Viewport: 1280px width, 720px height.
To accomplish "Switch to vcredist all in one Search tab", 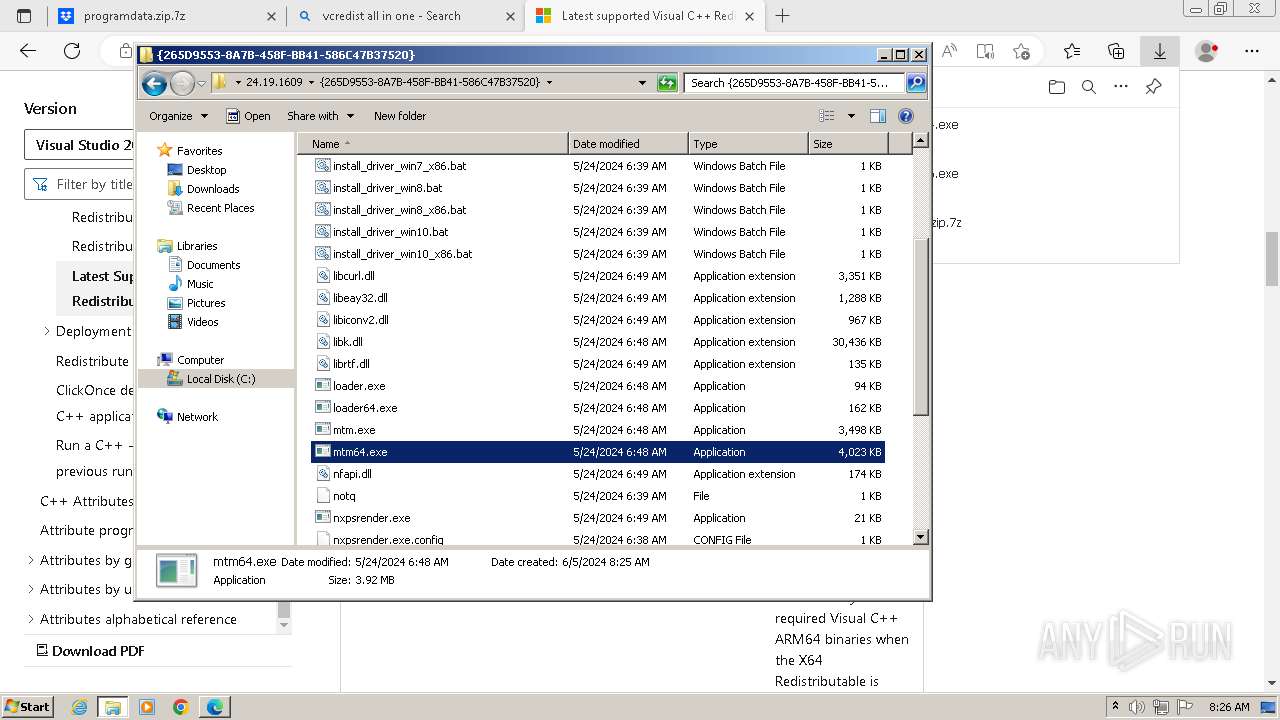I will pyautogui.click(x=405, y=16).
